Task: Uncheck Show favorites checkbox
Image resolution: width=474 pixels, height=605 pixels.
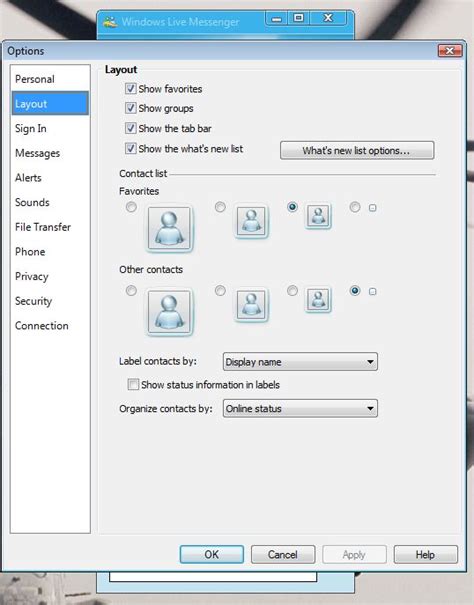Action: [x=130, y=89]
